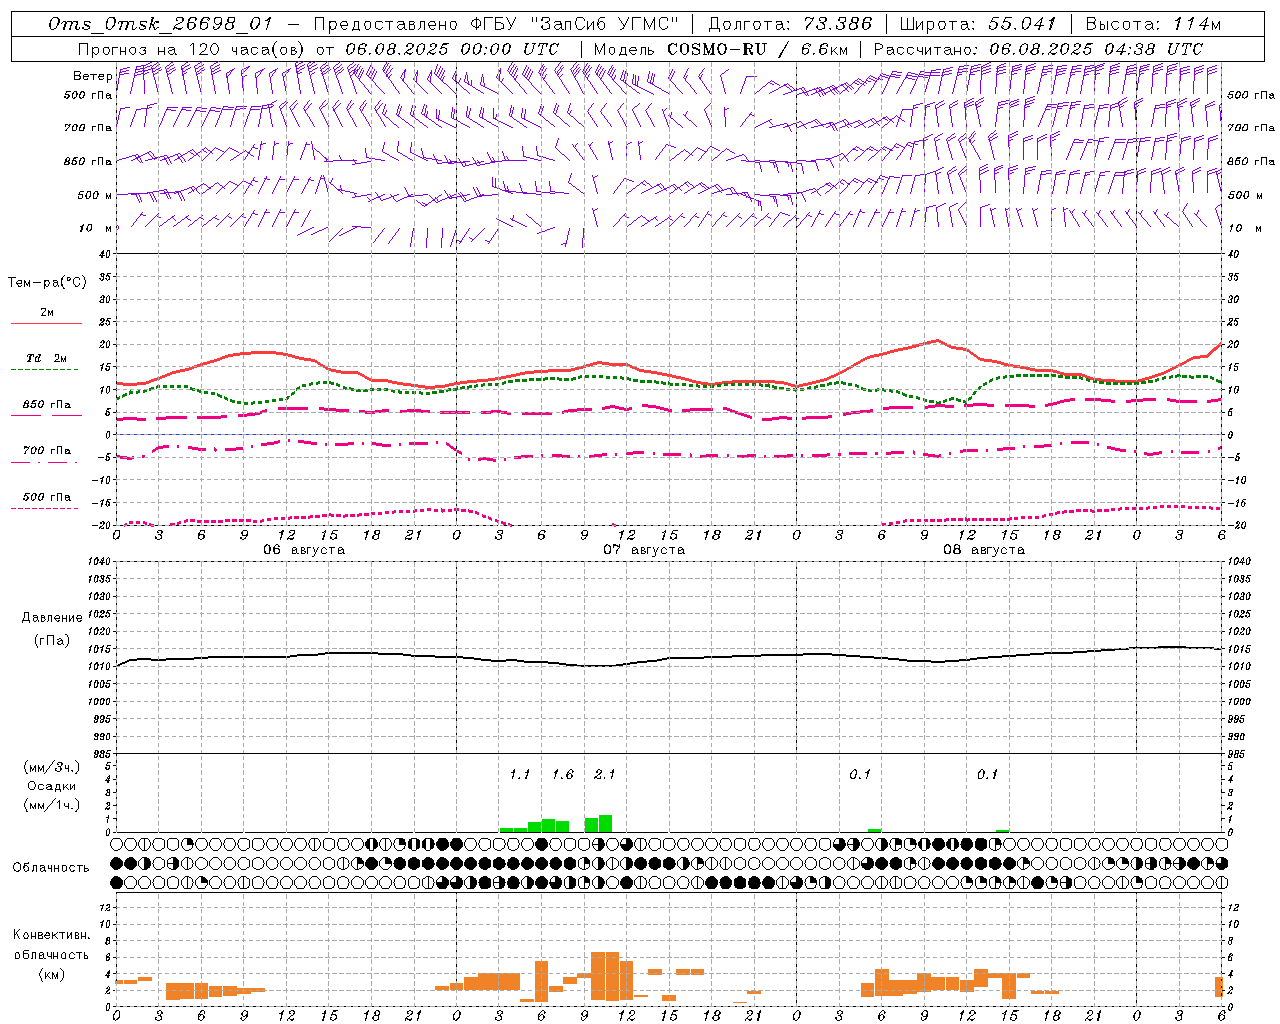Click the 700 гПа temperature legend entry
The image size is (1280, 1024).
[x=47, y=450]
